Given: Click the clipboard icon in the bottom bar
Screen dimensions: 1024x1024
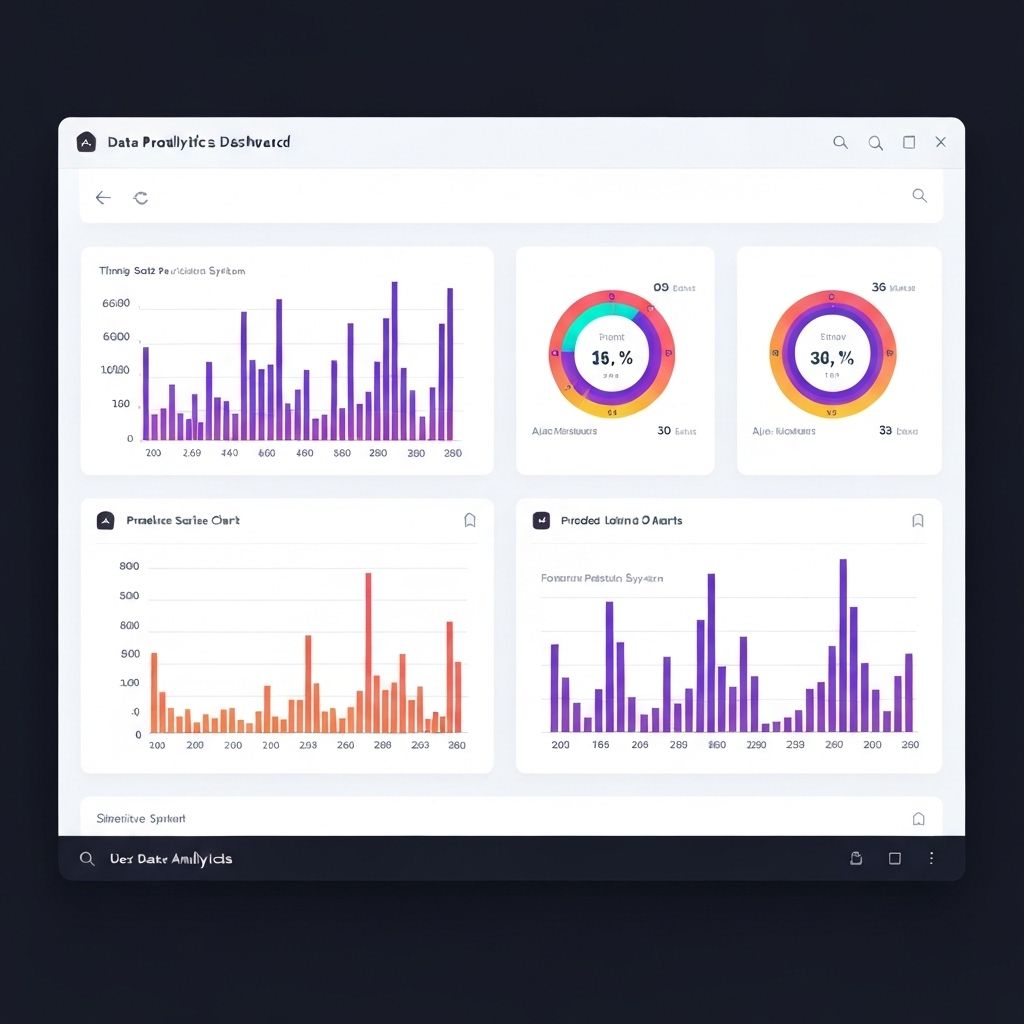Looking at the screenshot, I should [x=856, y=858].
